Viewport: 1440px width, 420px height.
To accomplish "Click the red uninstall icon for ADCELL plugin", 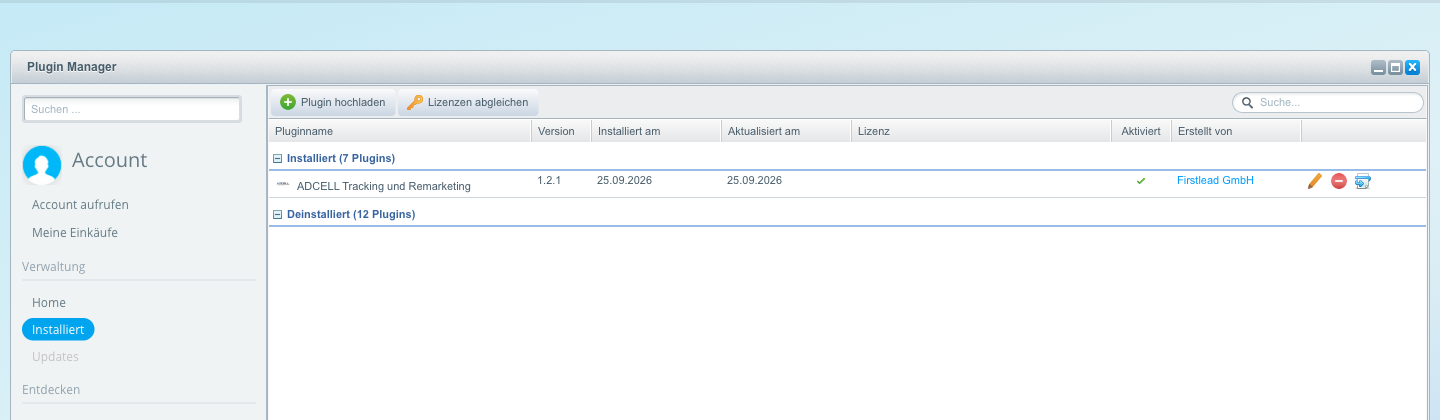I will [1339, 181].
